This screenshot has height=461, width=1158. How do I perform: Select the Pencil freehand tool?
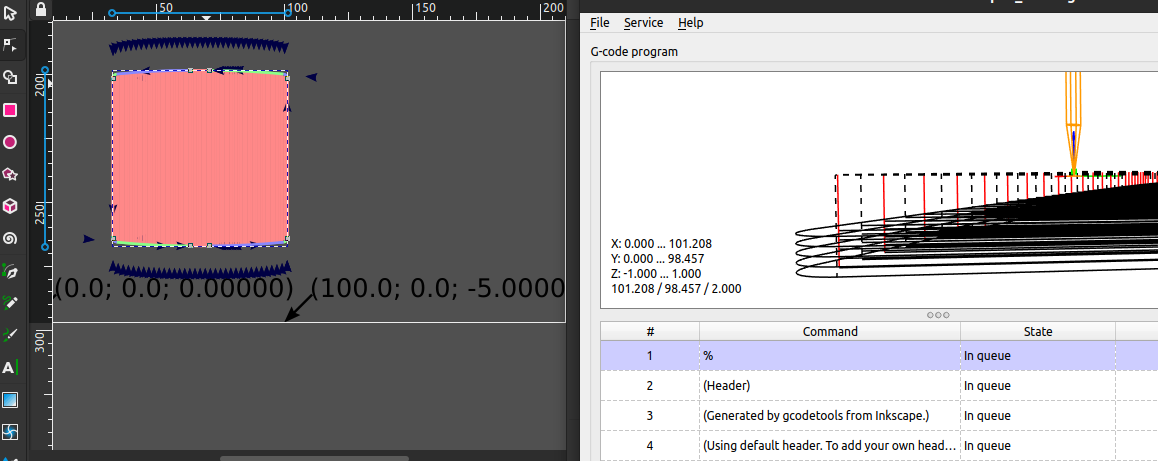click(x=10, y=303)
